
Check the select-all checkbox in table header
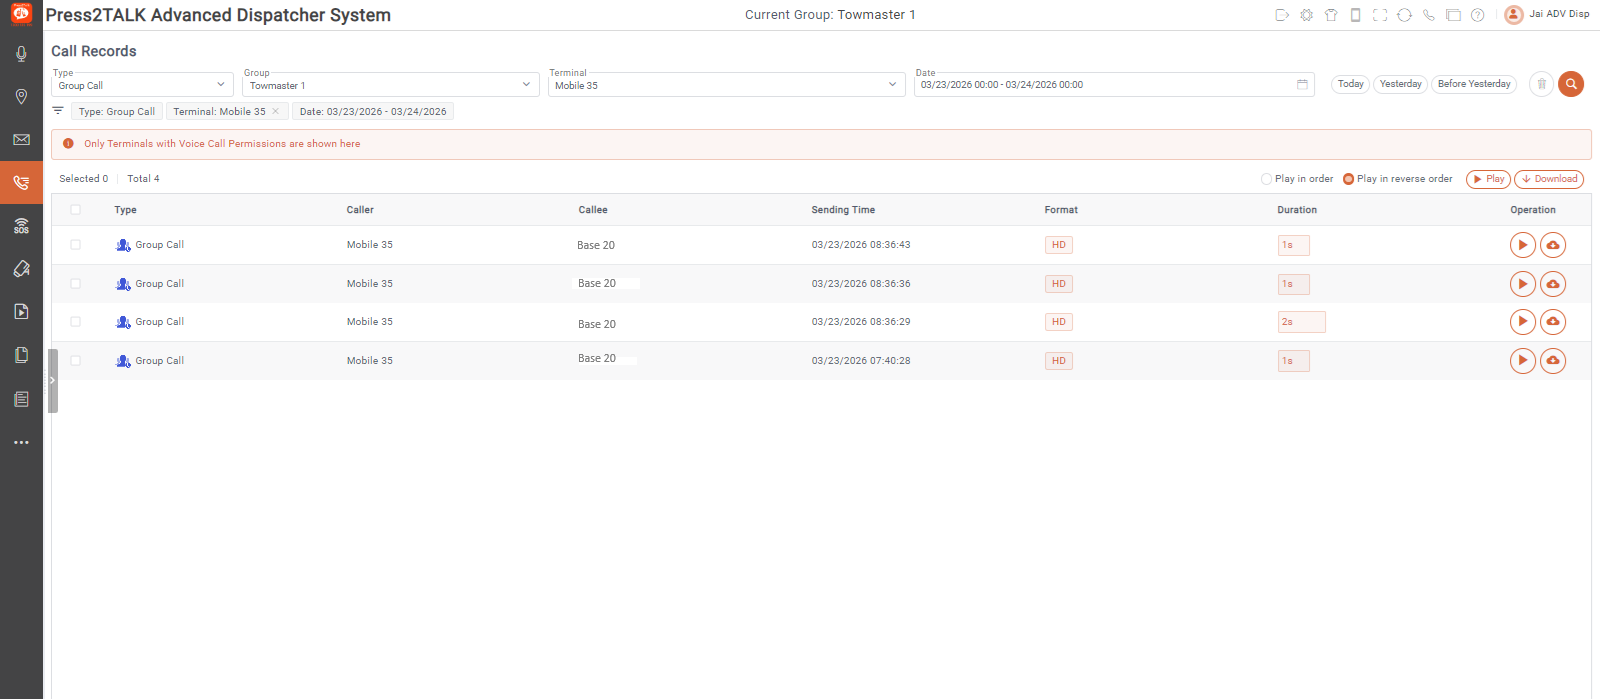click(75, 210)
